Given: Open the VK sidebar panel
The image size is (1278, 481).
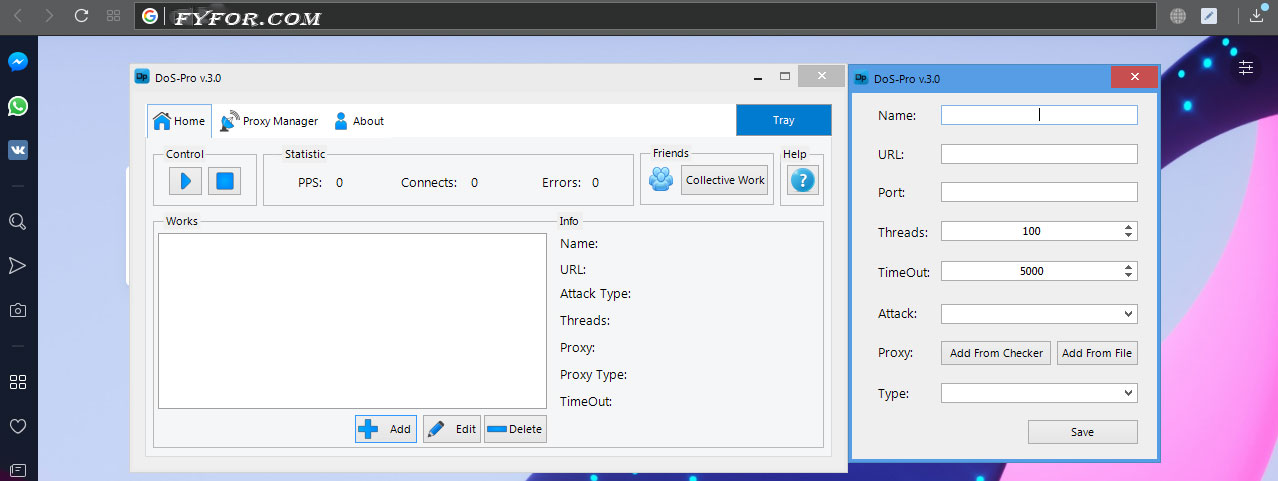Looking at the screenshot, I should (x=17, y=150).
